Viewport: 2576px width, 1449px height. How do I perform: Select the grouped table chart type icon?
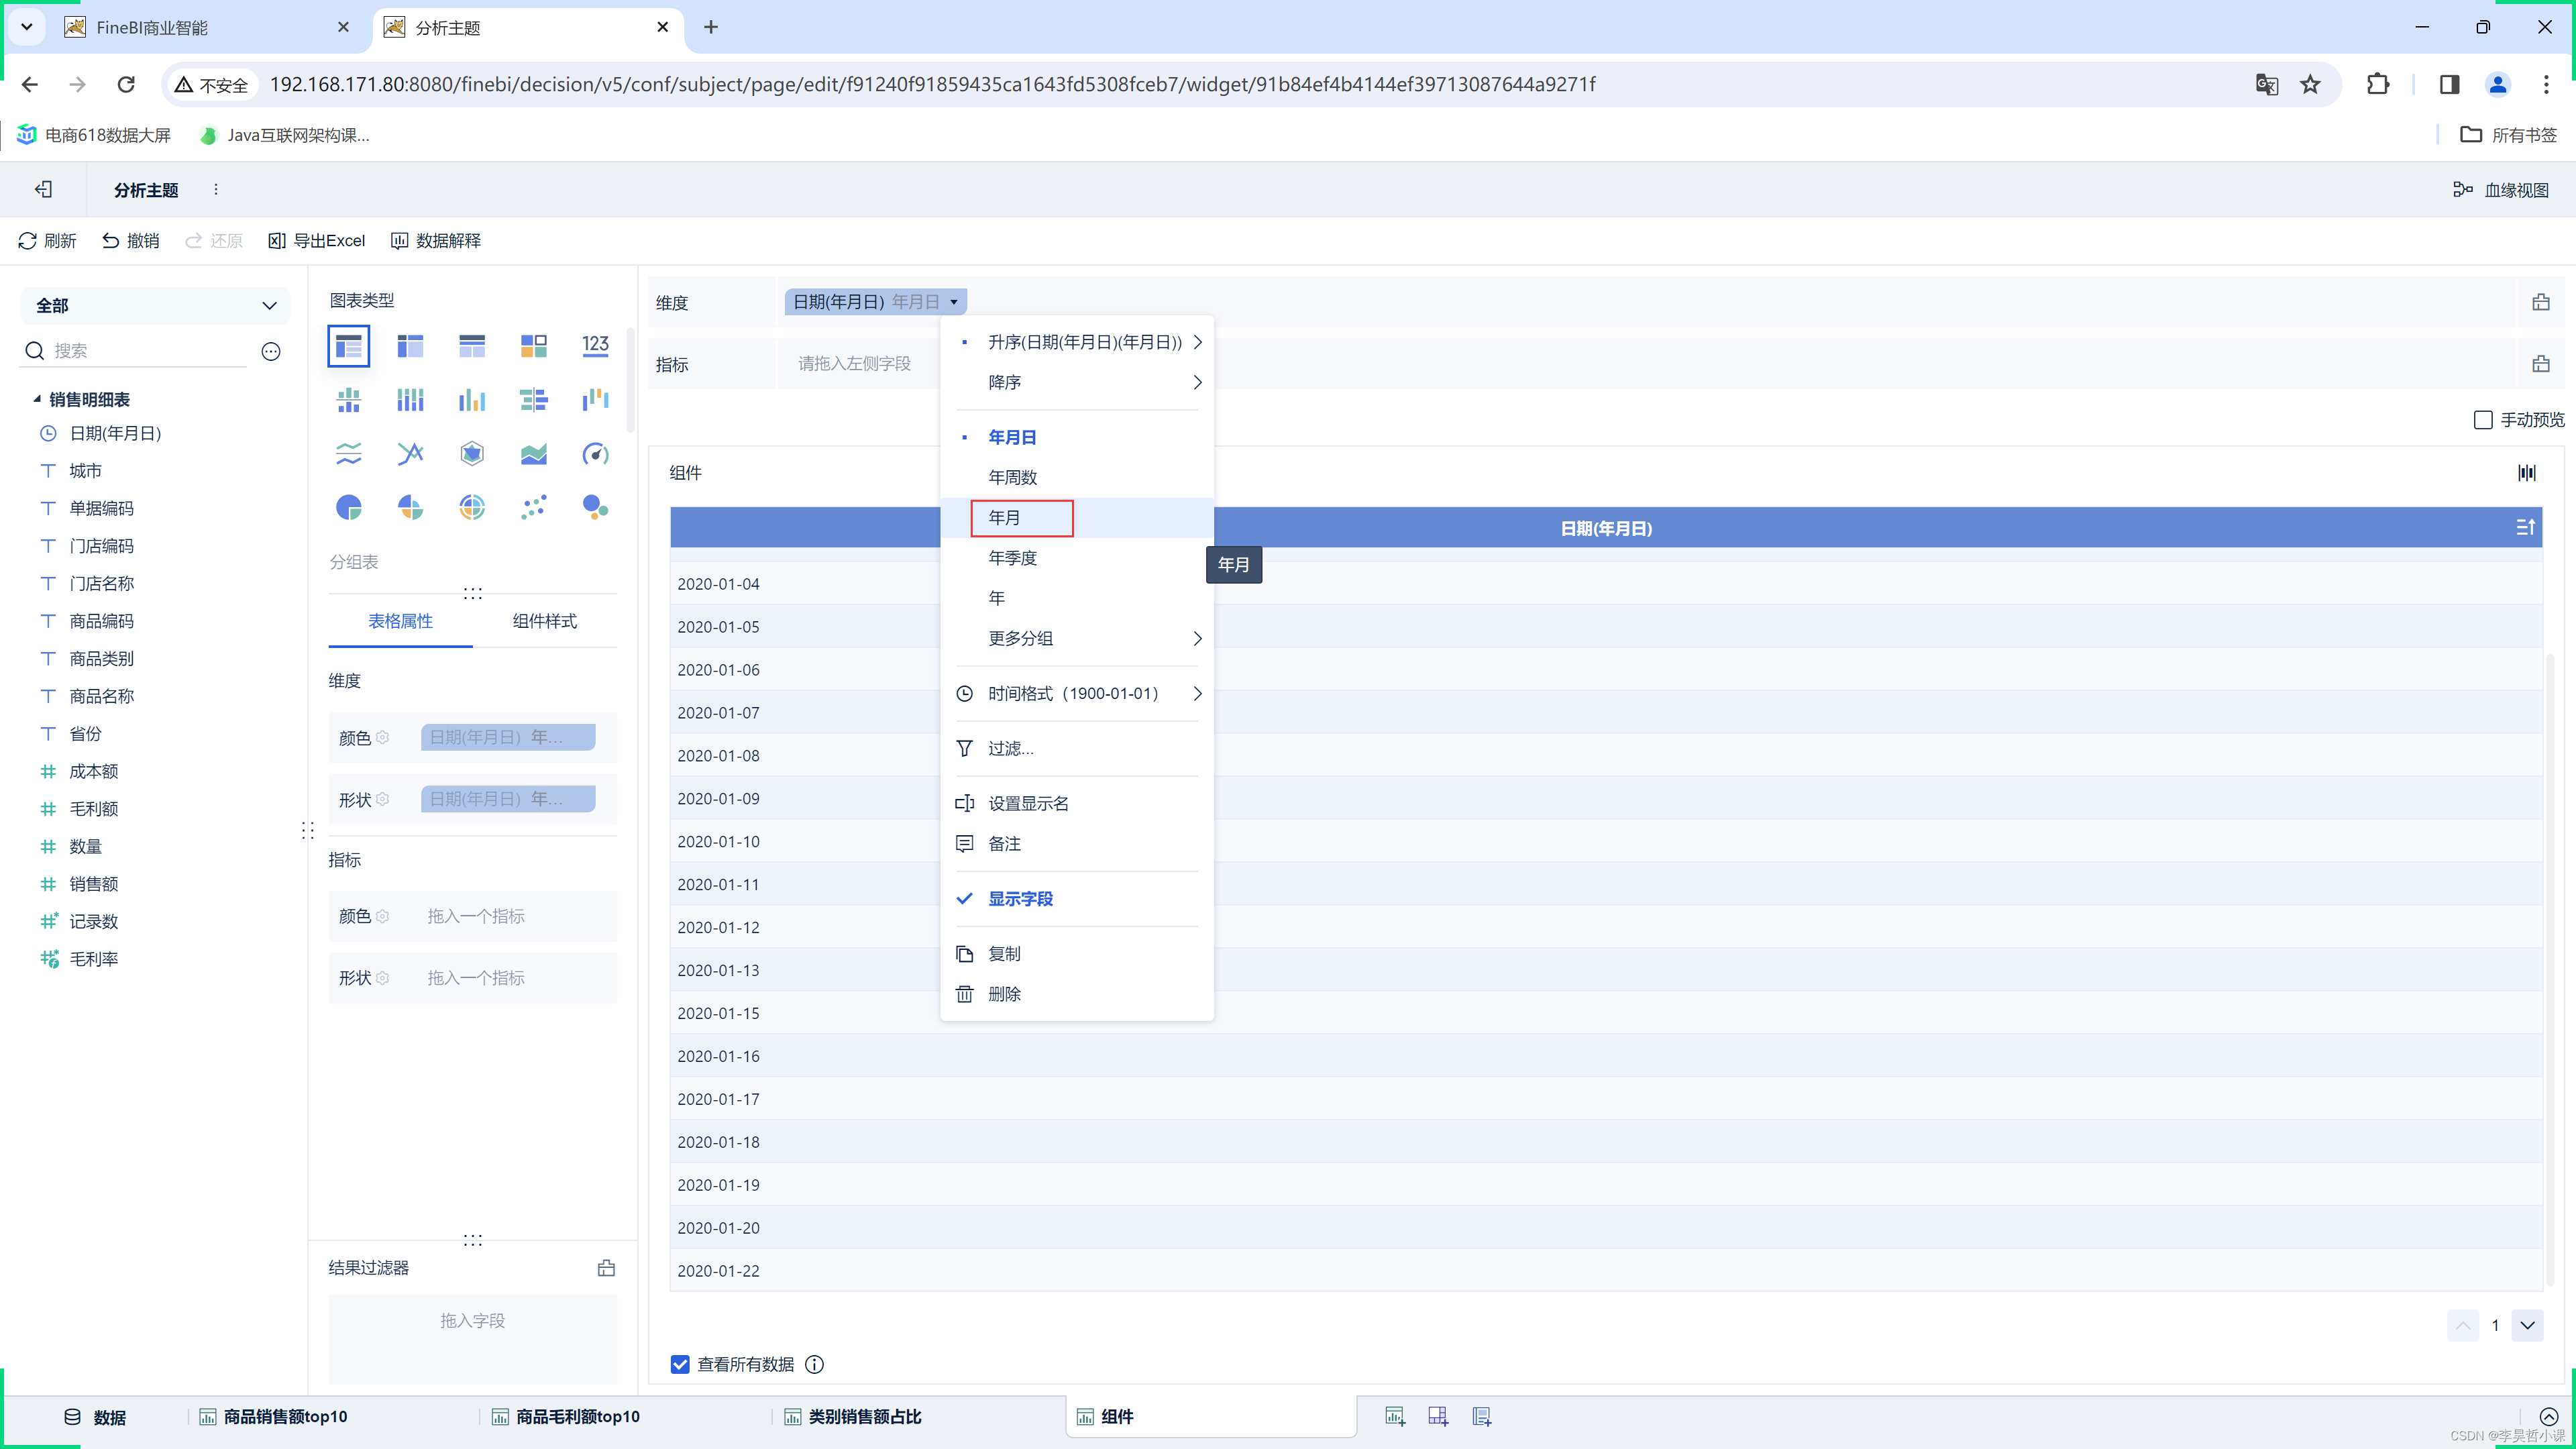point(348,346)
